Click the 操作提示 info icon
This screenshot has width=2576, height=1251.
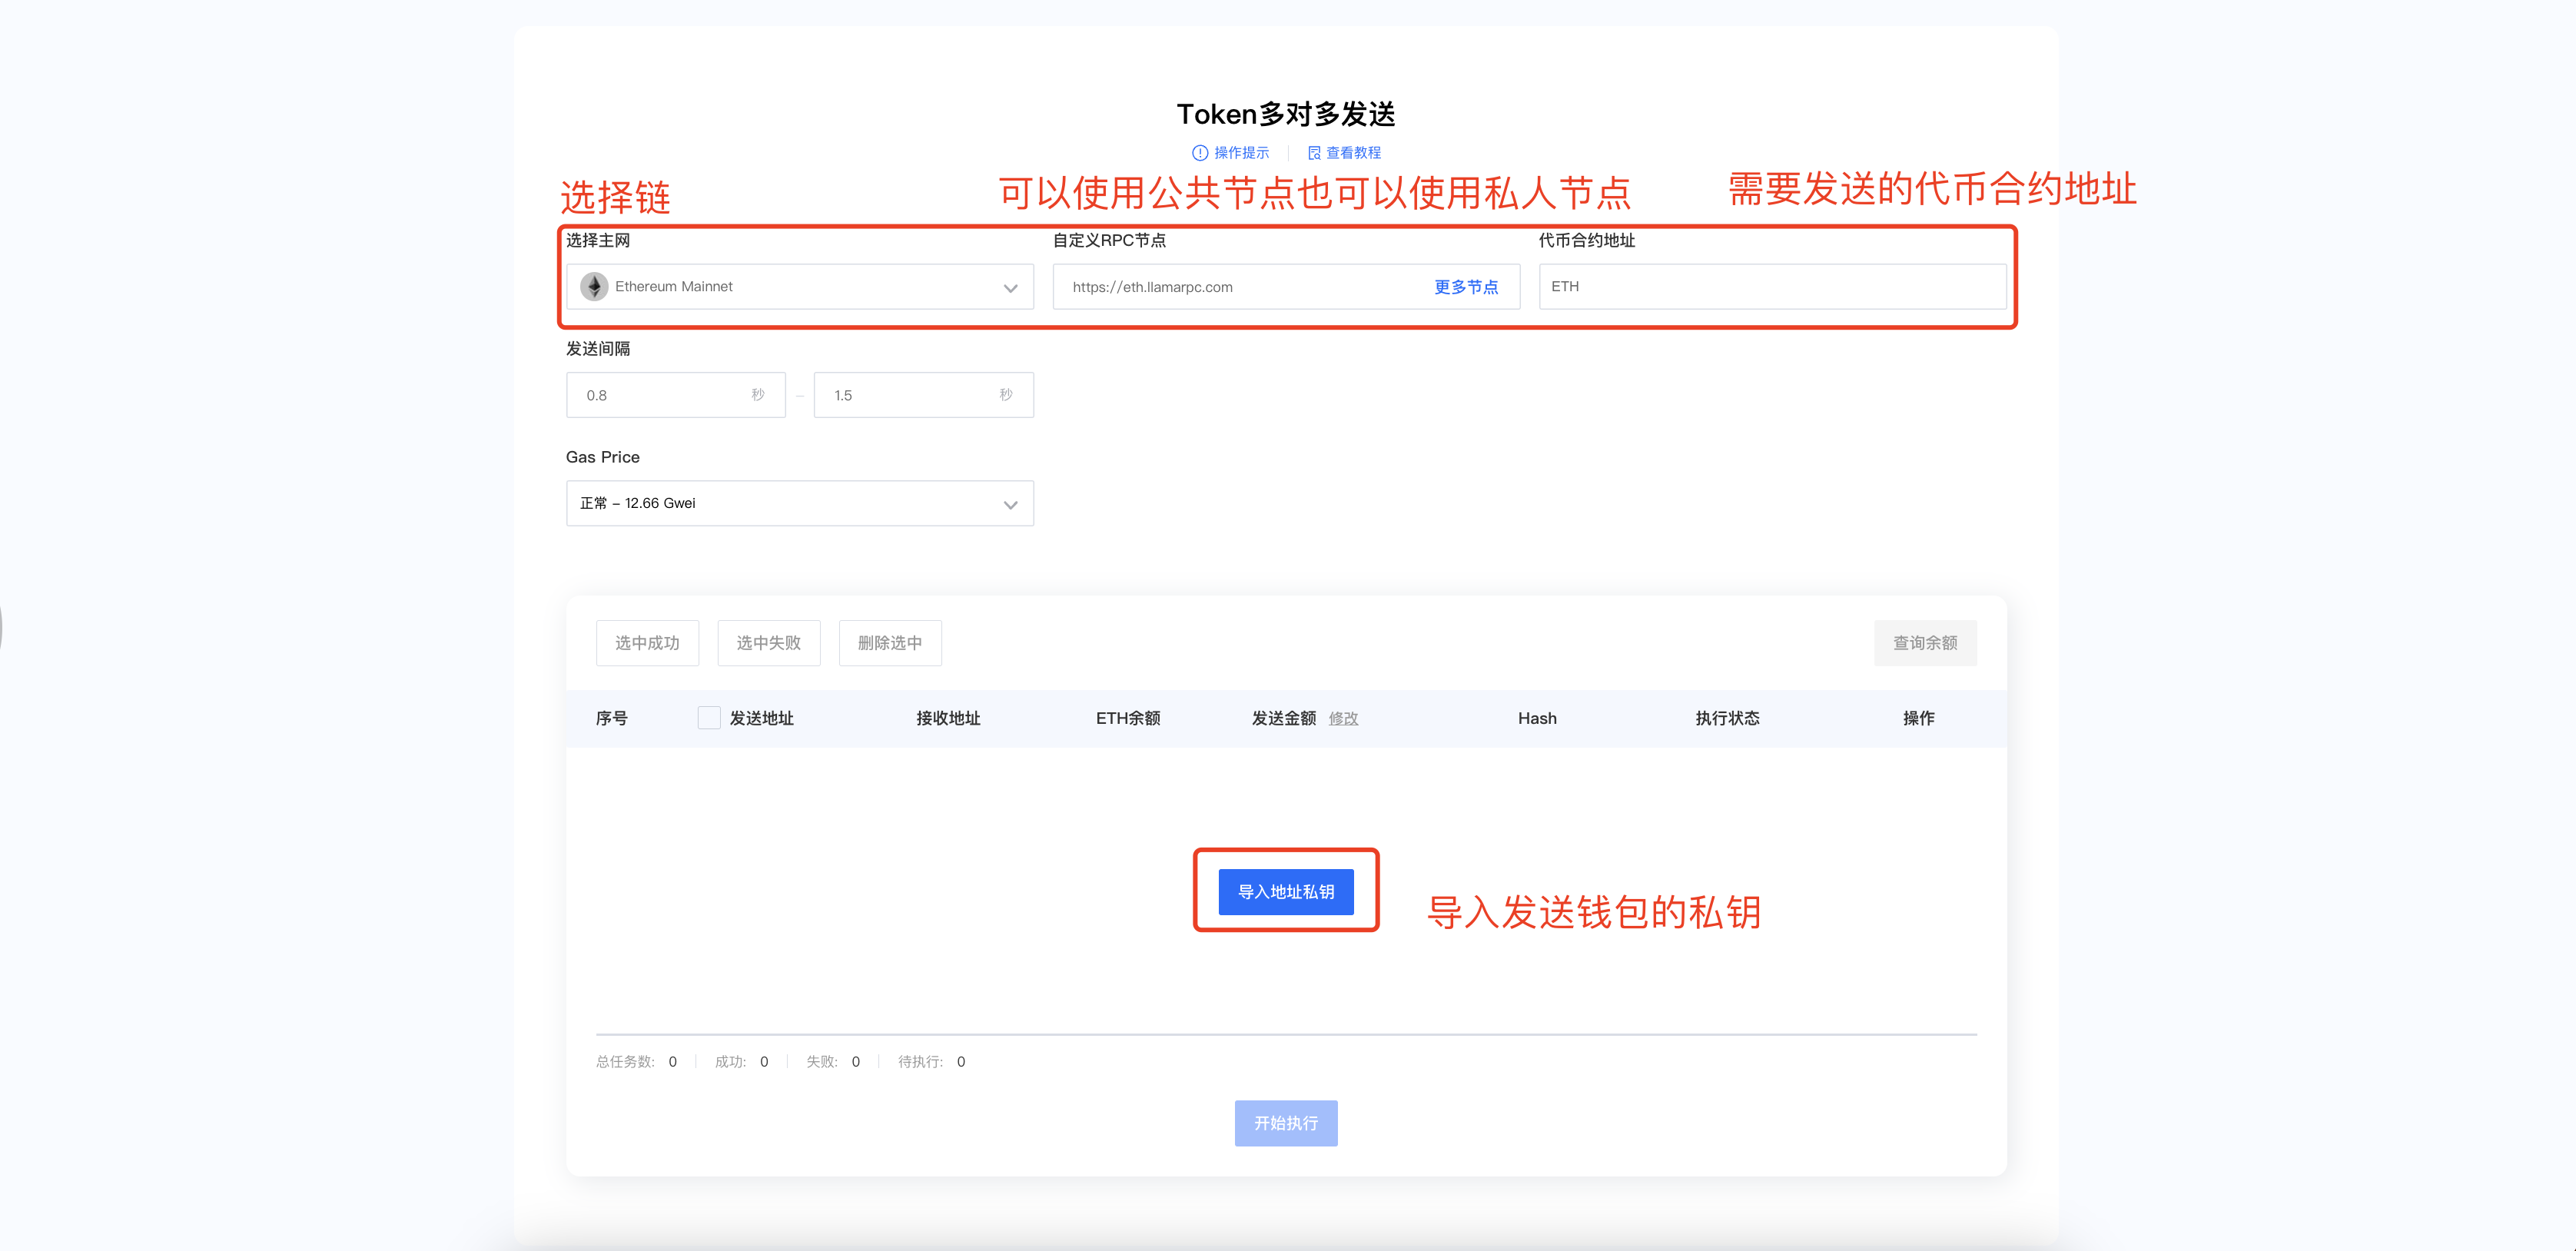point(1199,153)
